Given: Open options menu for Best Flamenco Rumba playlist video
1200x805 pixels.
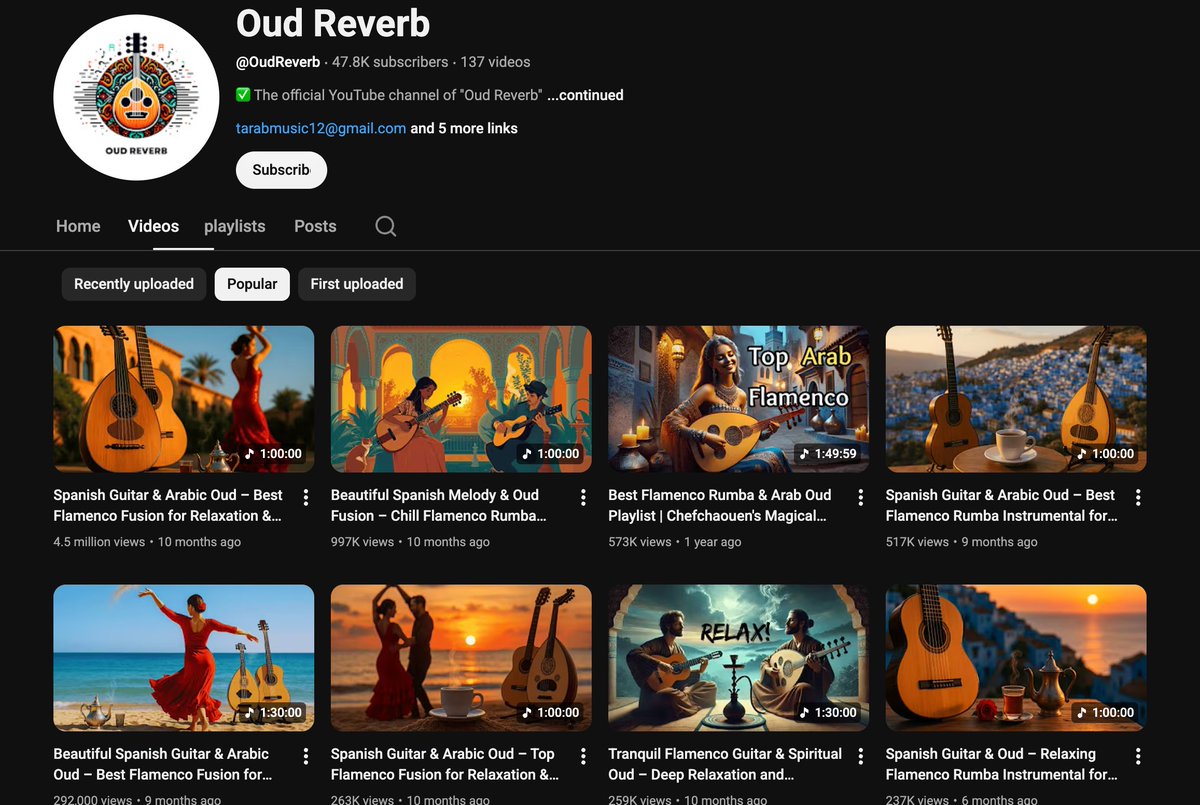Looking at the screenshot, I should (860, 497).
